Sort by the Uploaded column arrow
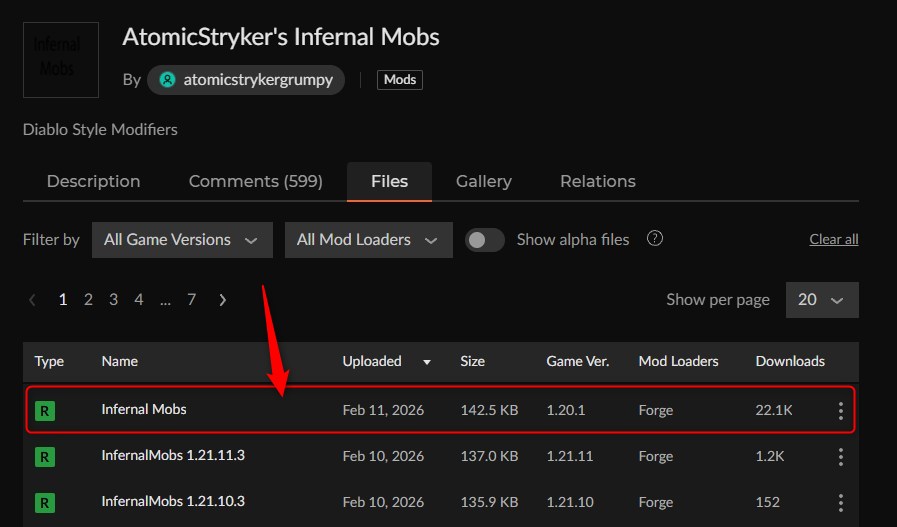897x527 pixels. click(x=427, y=362)
